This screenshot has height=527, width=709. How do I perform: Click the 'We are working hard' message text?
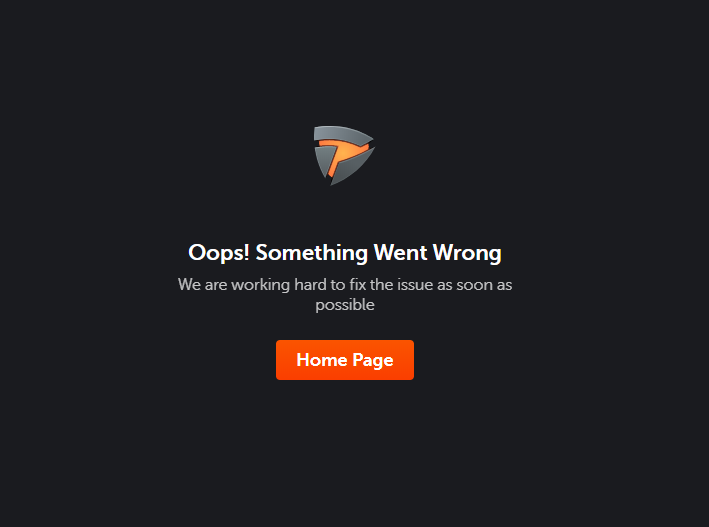click(345, 294)
